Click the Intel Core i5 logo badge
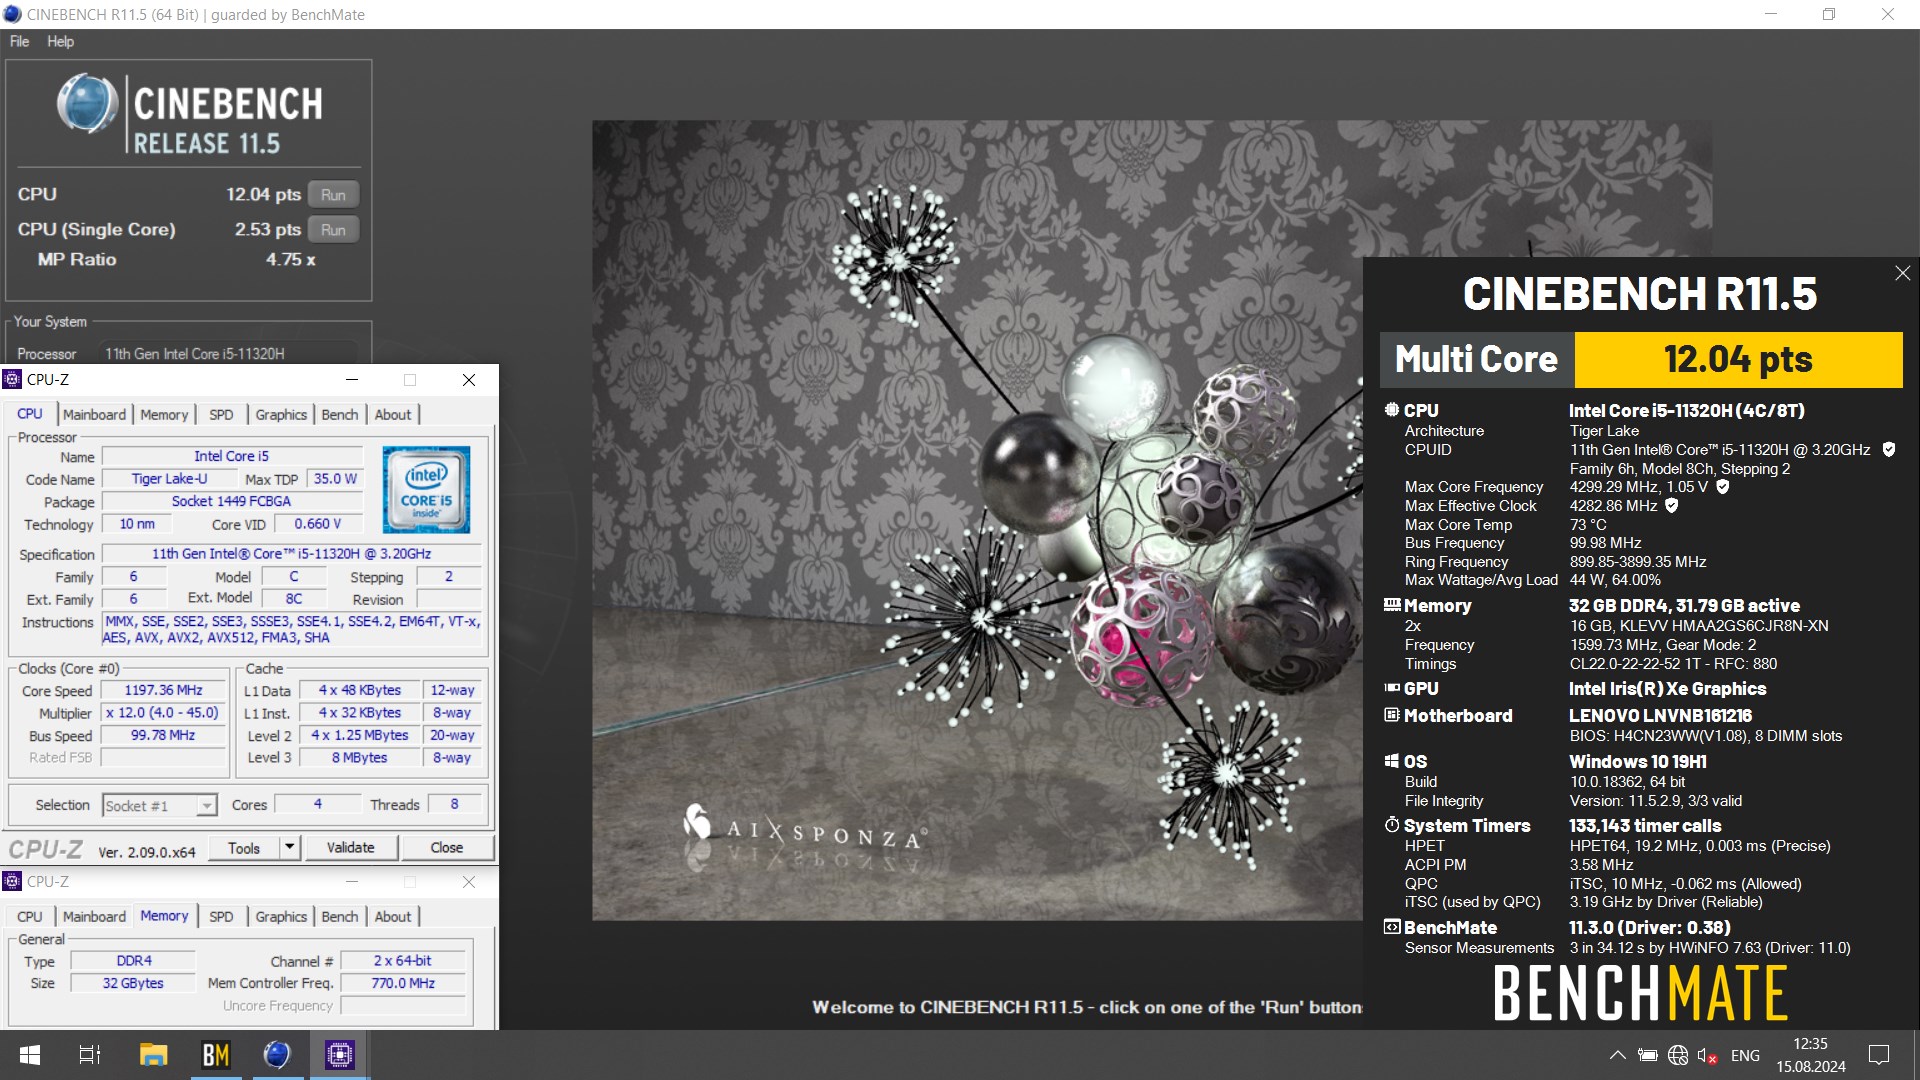Image resolution: width=1920 pixels, height=1080 pixels. 427,489
